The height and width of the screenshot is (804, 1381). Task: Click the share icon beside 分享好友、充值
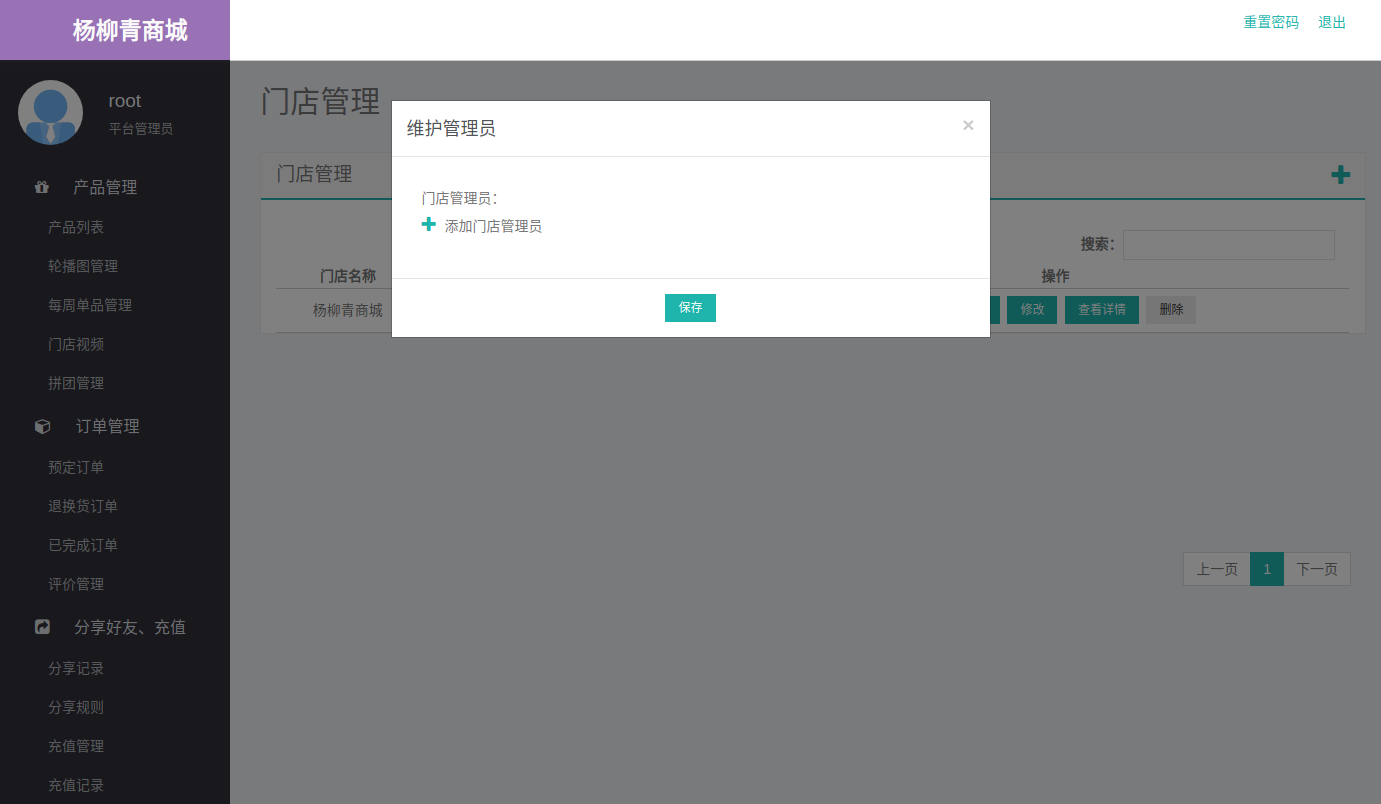click(42, 627)
